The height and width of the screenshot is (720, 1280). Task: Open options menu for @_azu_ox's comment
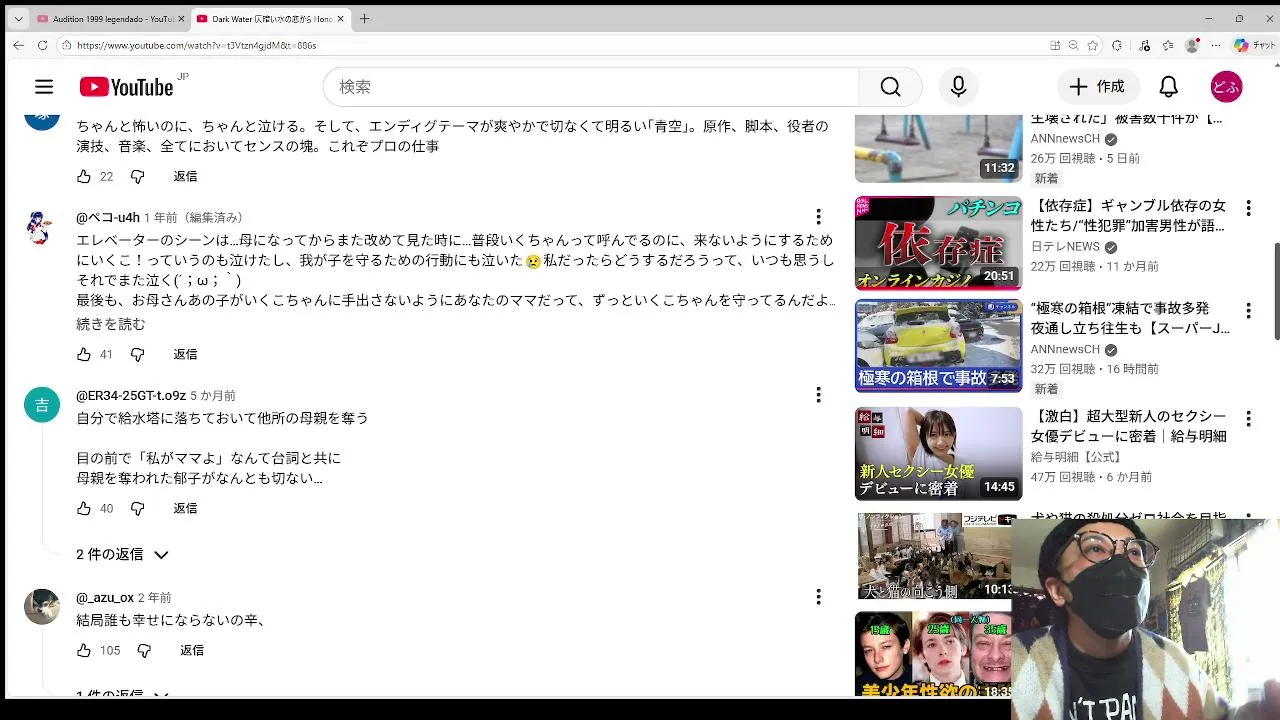(818, 597)
